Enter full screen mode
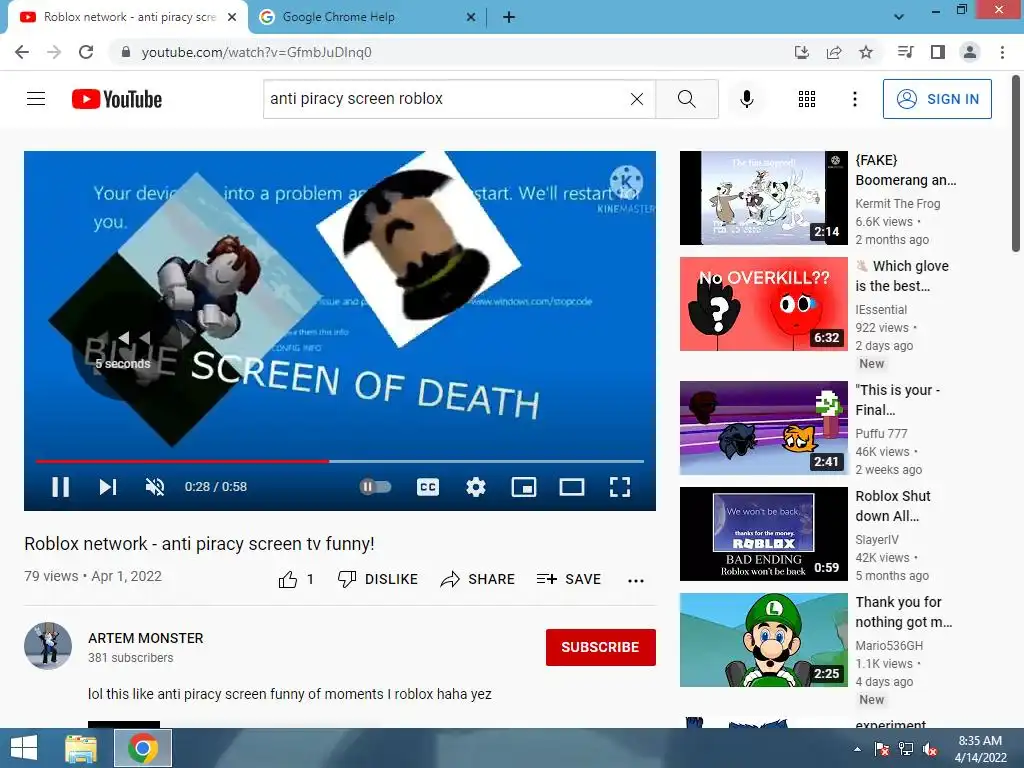This screenshot has height=768, width=1024. coord(619,487)
